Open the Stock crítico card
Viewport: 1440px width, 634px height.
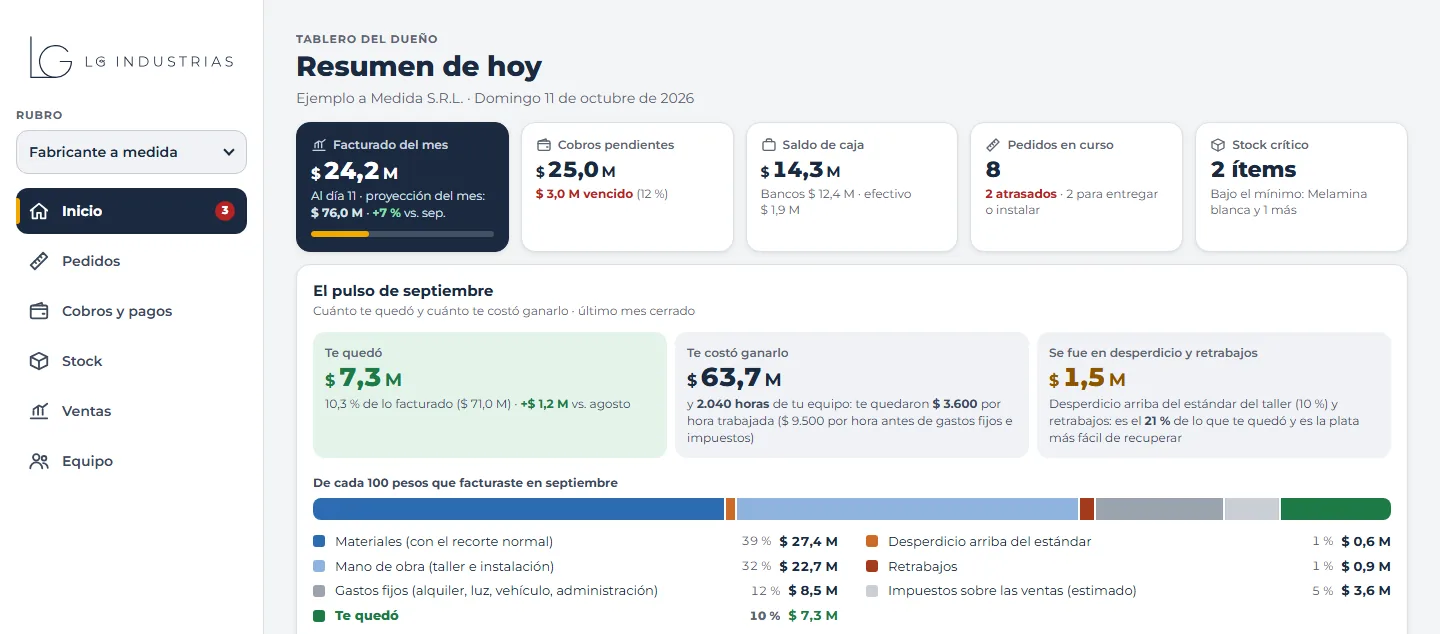click(1301, 187)
